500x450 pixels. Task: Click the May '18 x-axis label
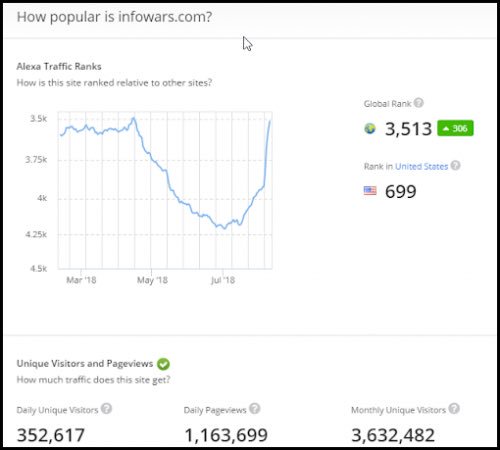click(x=152, y=280)
